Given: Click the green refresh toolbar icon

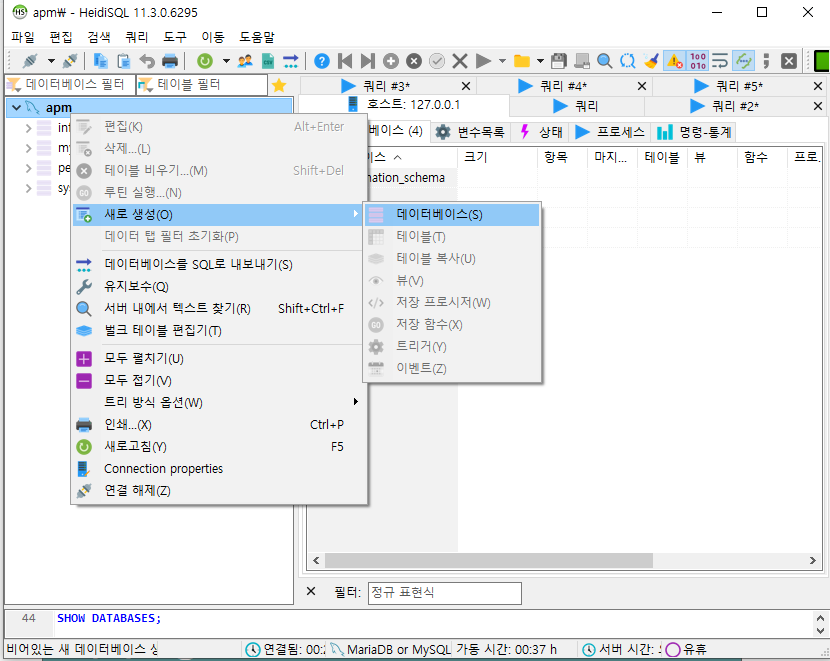Looking at the screenshot, I should (x=205, y=61).
